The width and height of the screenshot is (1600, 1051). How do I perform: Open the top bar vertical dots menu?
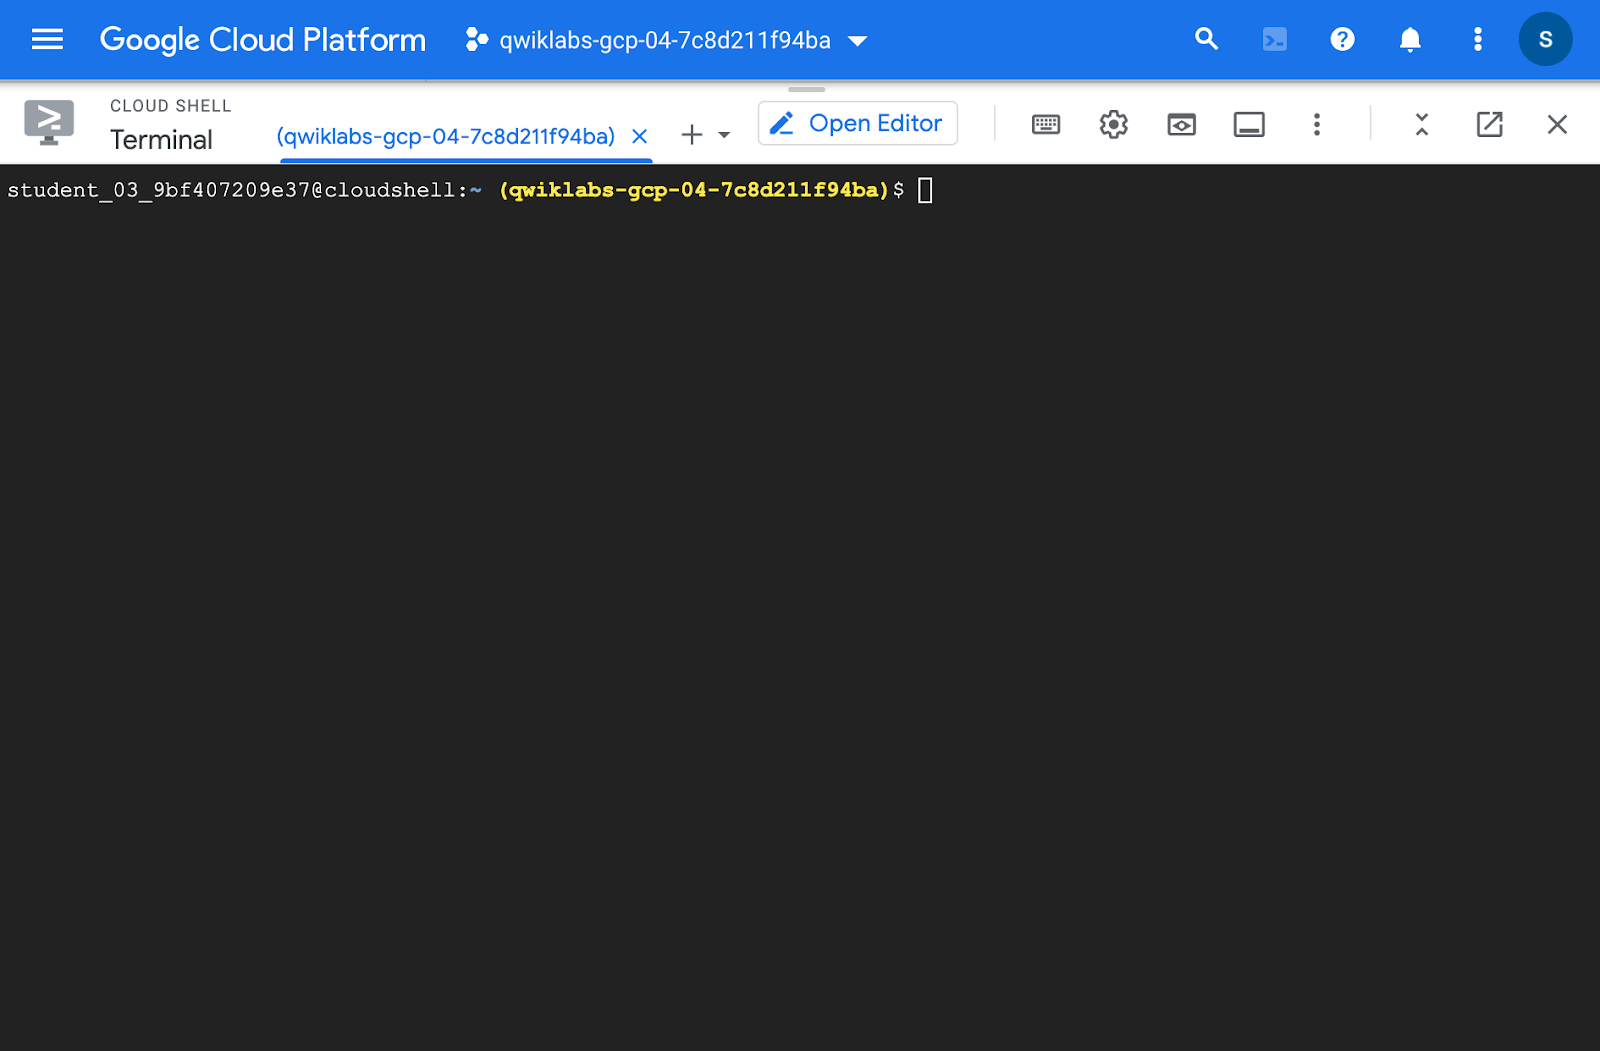pos(1477,40)
